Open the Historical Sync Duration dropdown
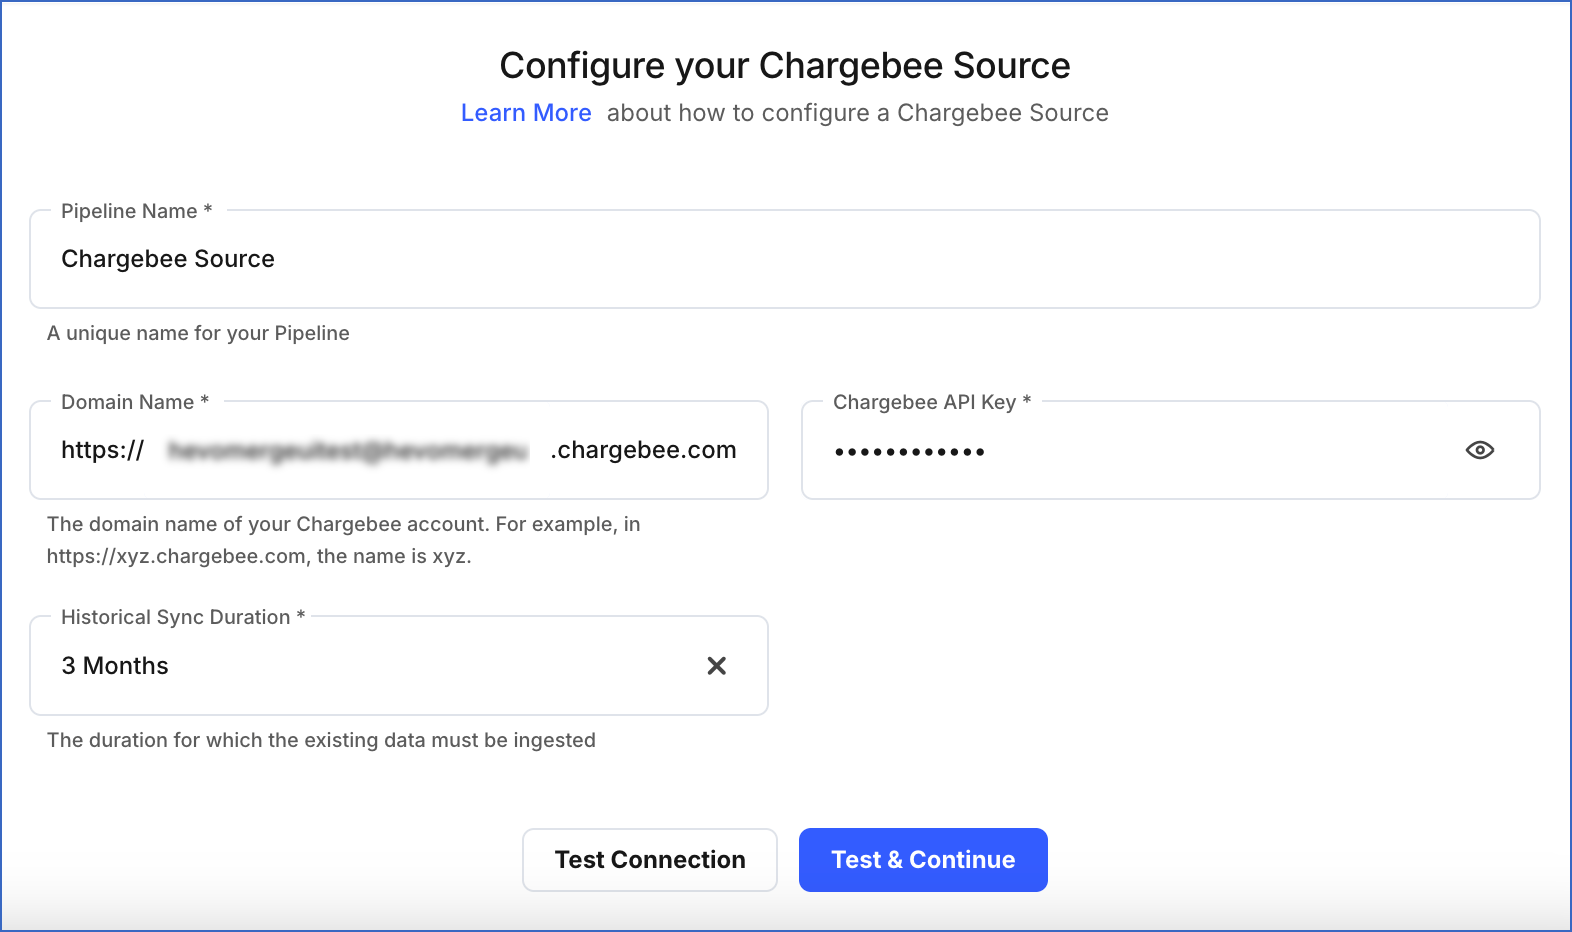 click(399, 666)
